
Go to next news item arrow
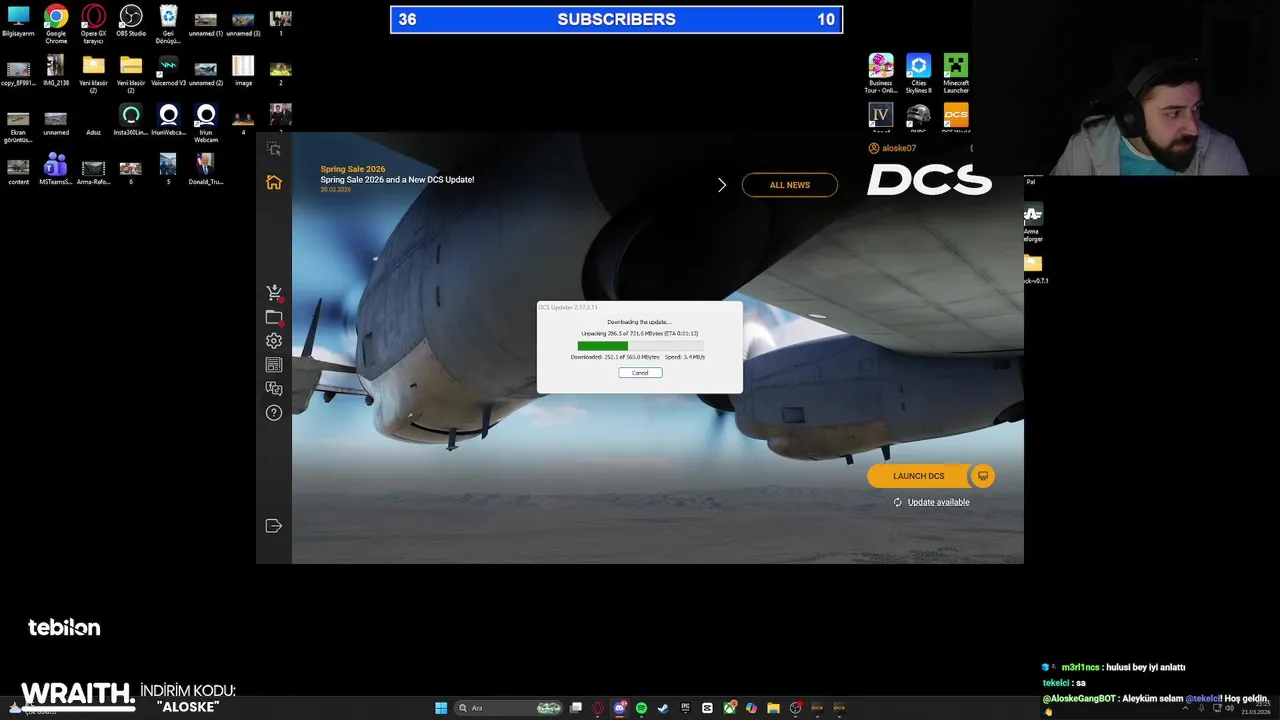tap(721, 185)
